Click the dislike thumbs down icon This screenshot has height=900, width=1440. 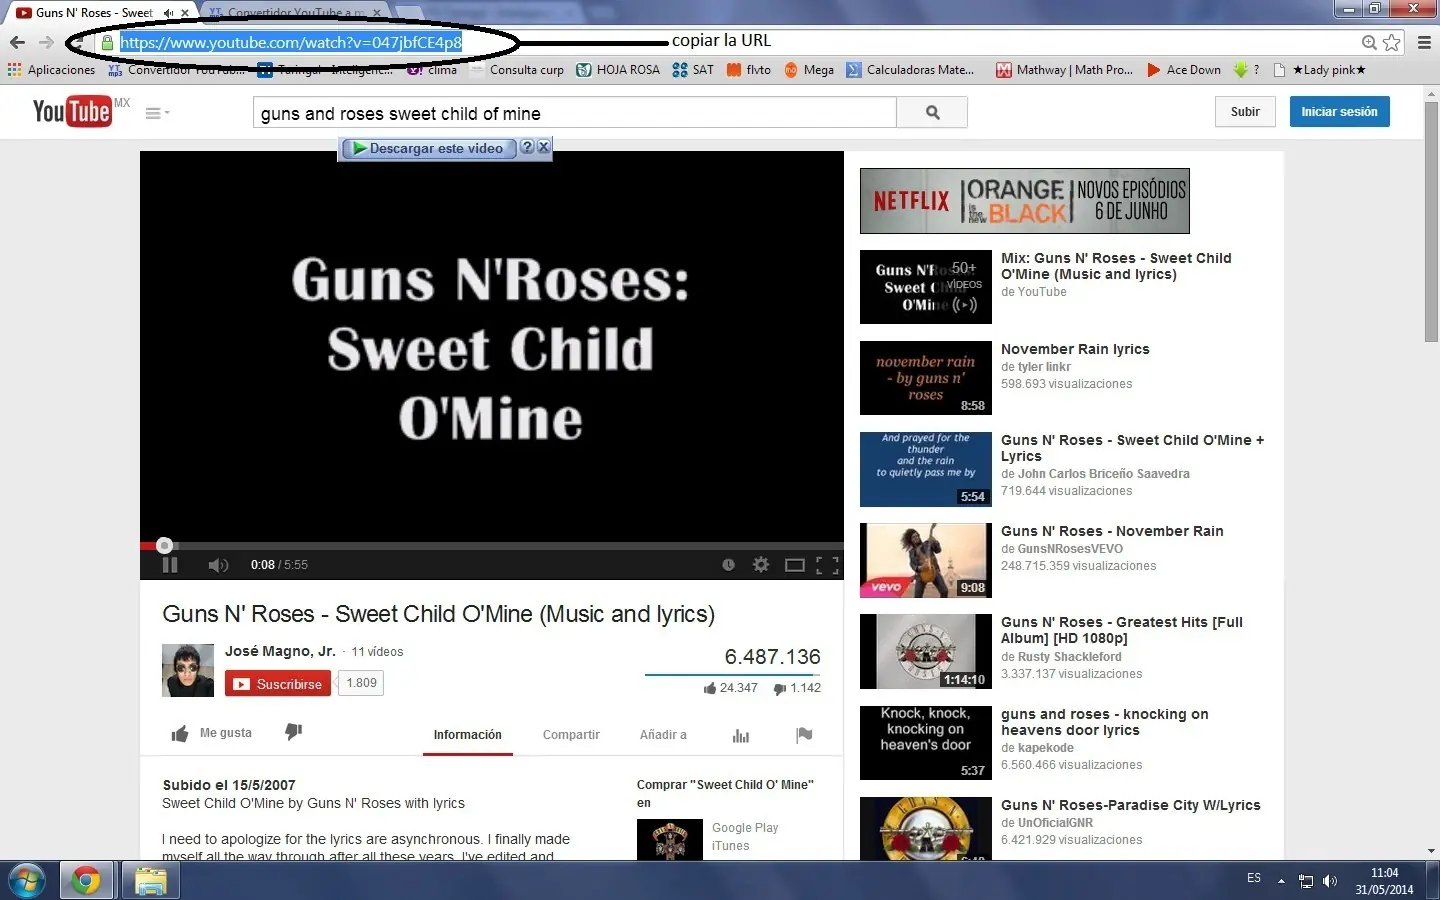[293, 732]
